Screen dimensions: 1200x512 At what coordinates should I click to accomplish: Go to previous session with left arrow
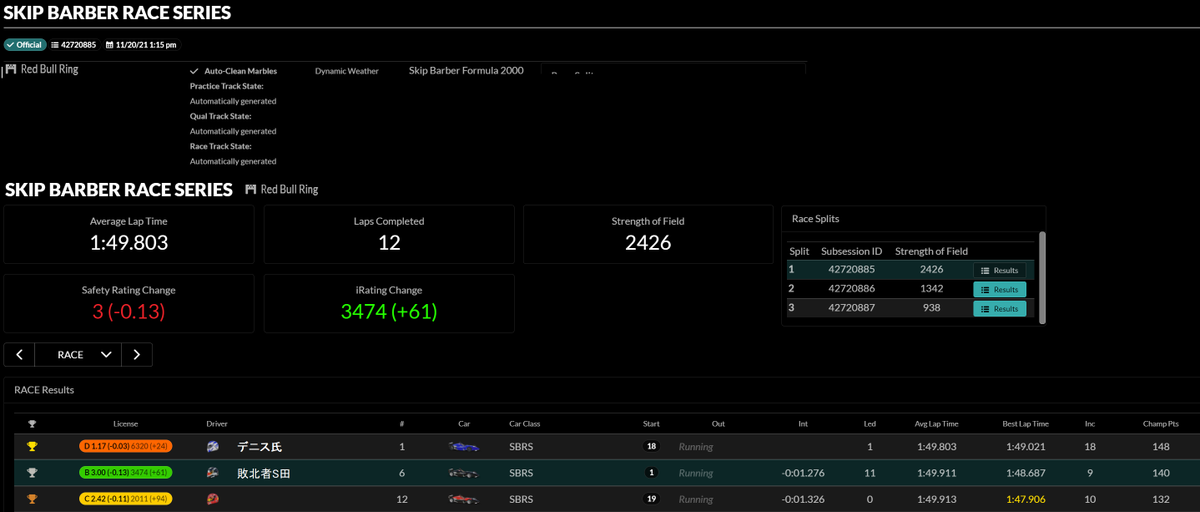click(x=19, y=354)
